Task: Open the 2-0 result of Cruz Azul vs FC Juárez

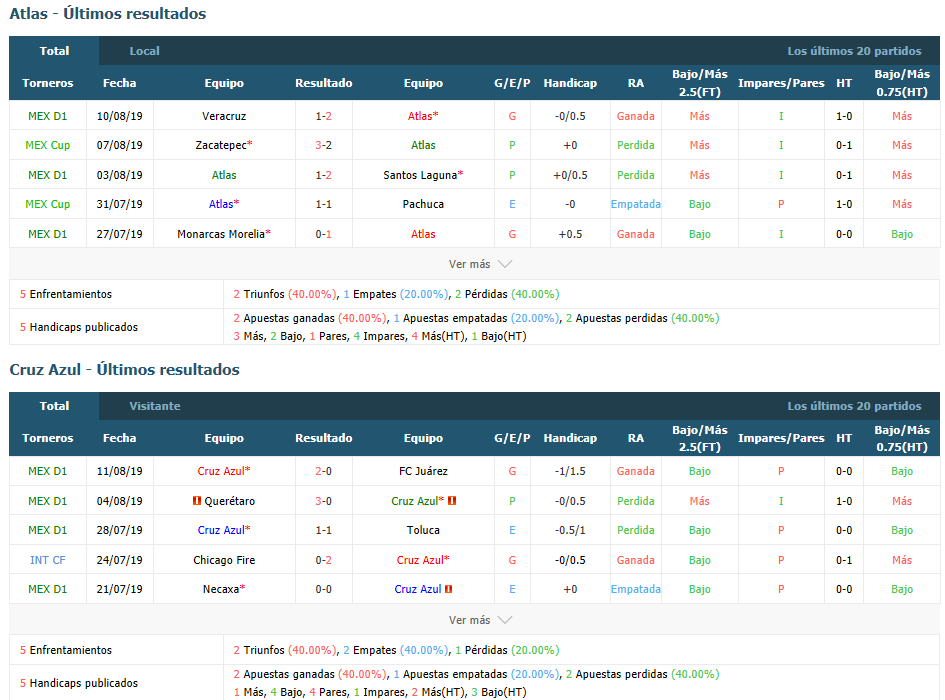Action: coord(324,471)
